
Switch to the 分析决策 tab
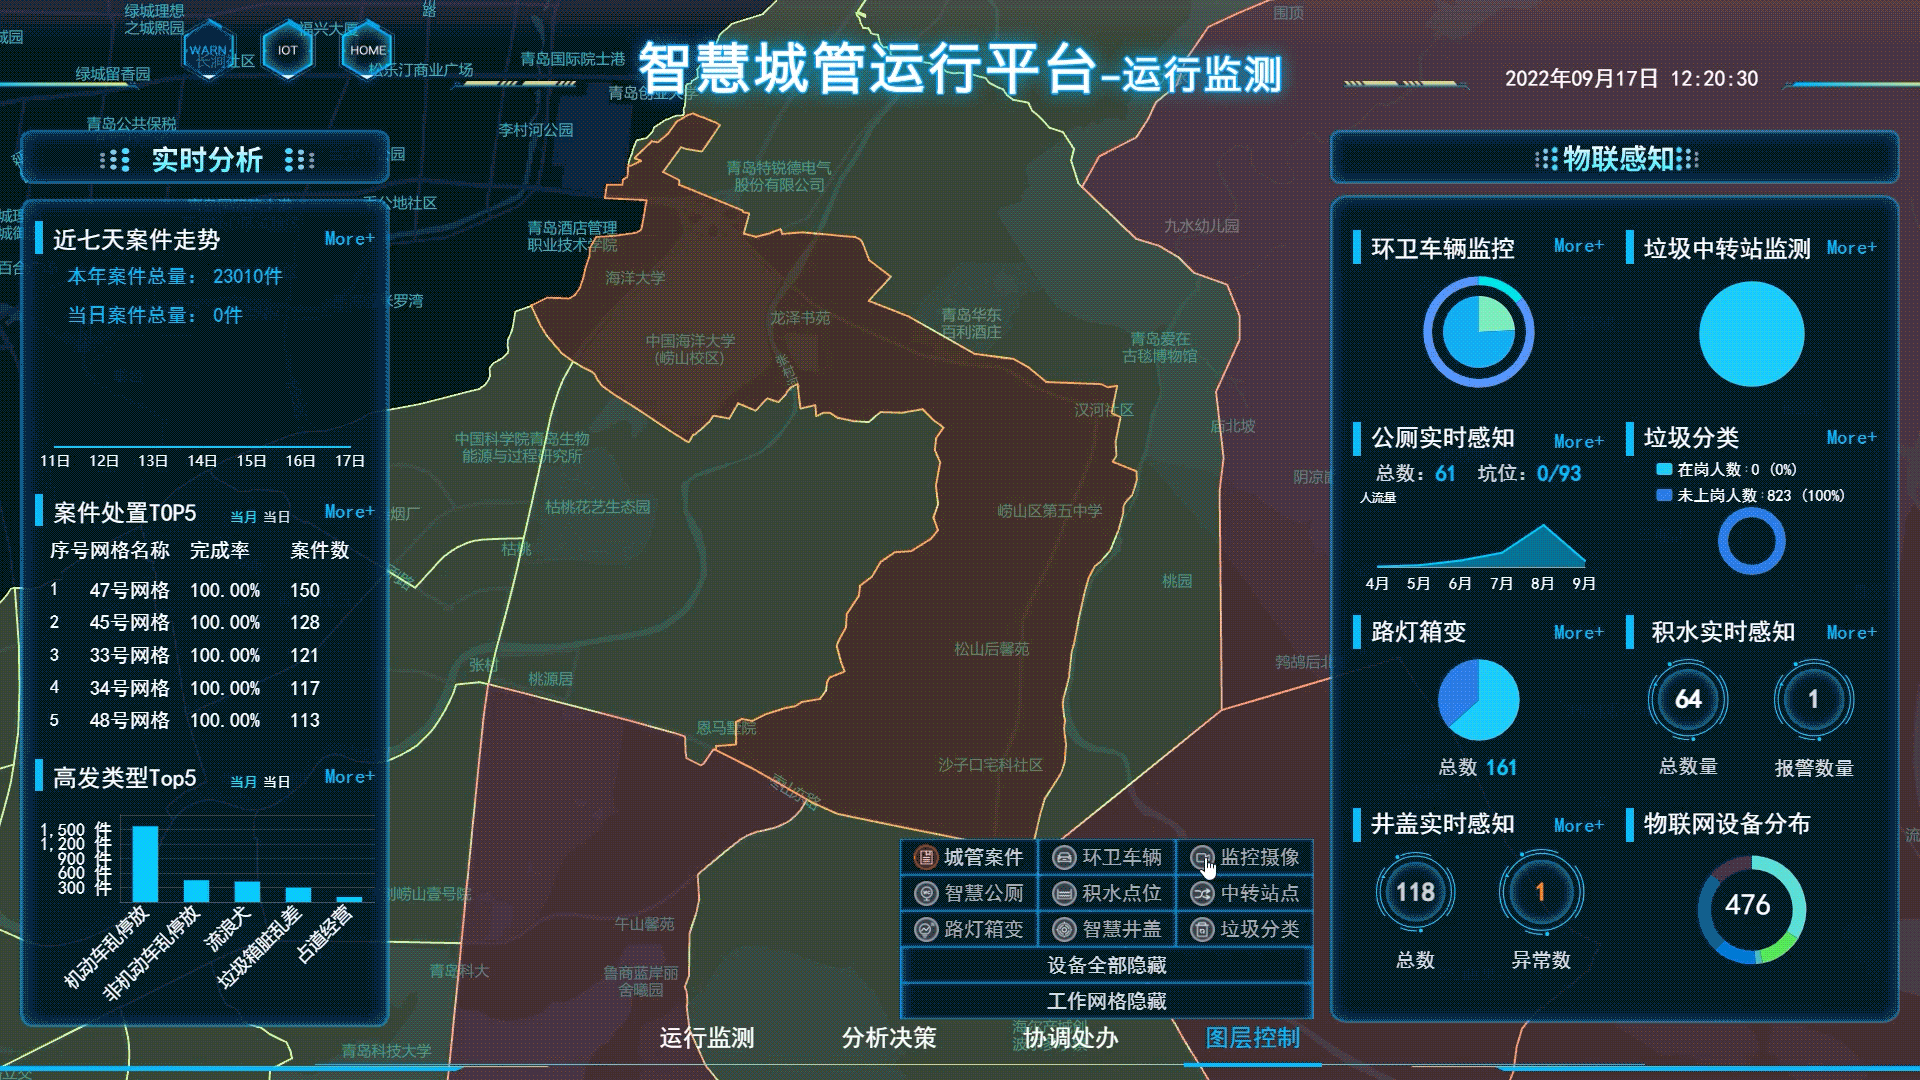pyautogui.click(x=888, y=1038)
